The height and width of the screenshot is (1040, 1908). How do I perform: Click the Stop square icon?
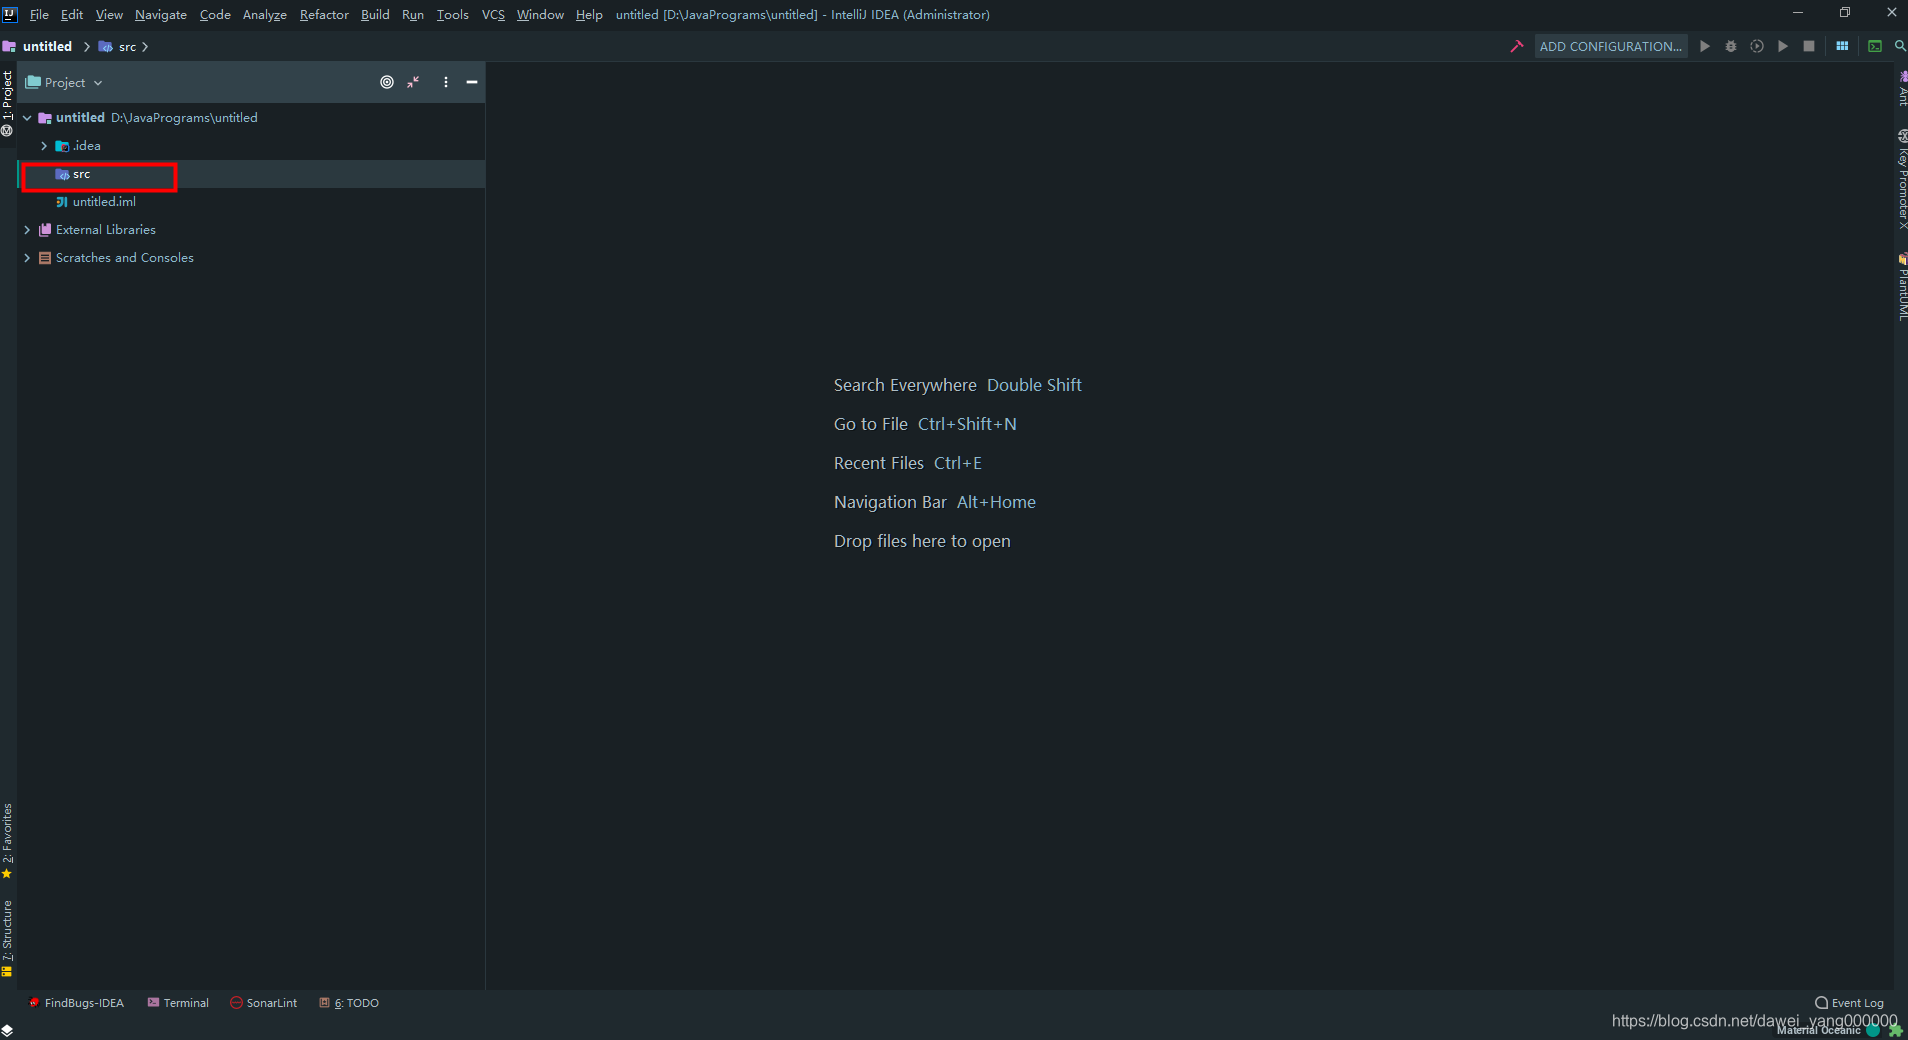[1809, 46]
